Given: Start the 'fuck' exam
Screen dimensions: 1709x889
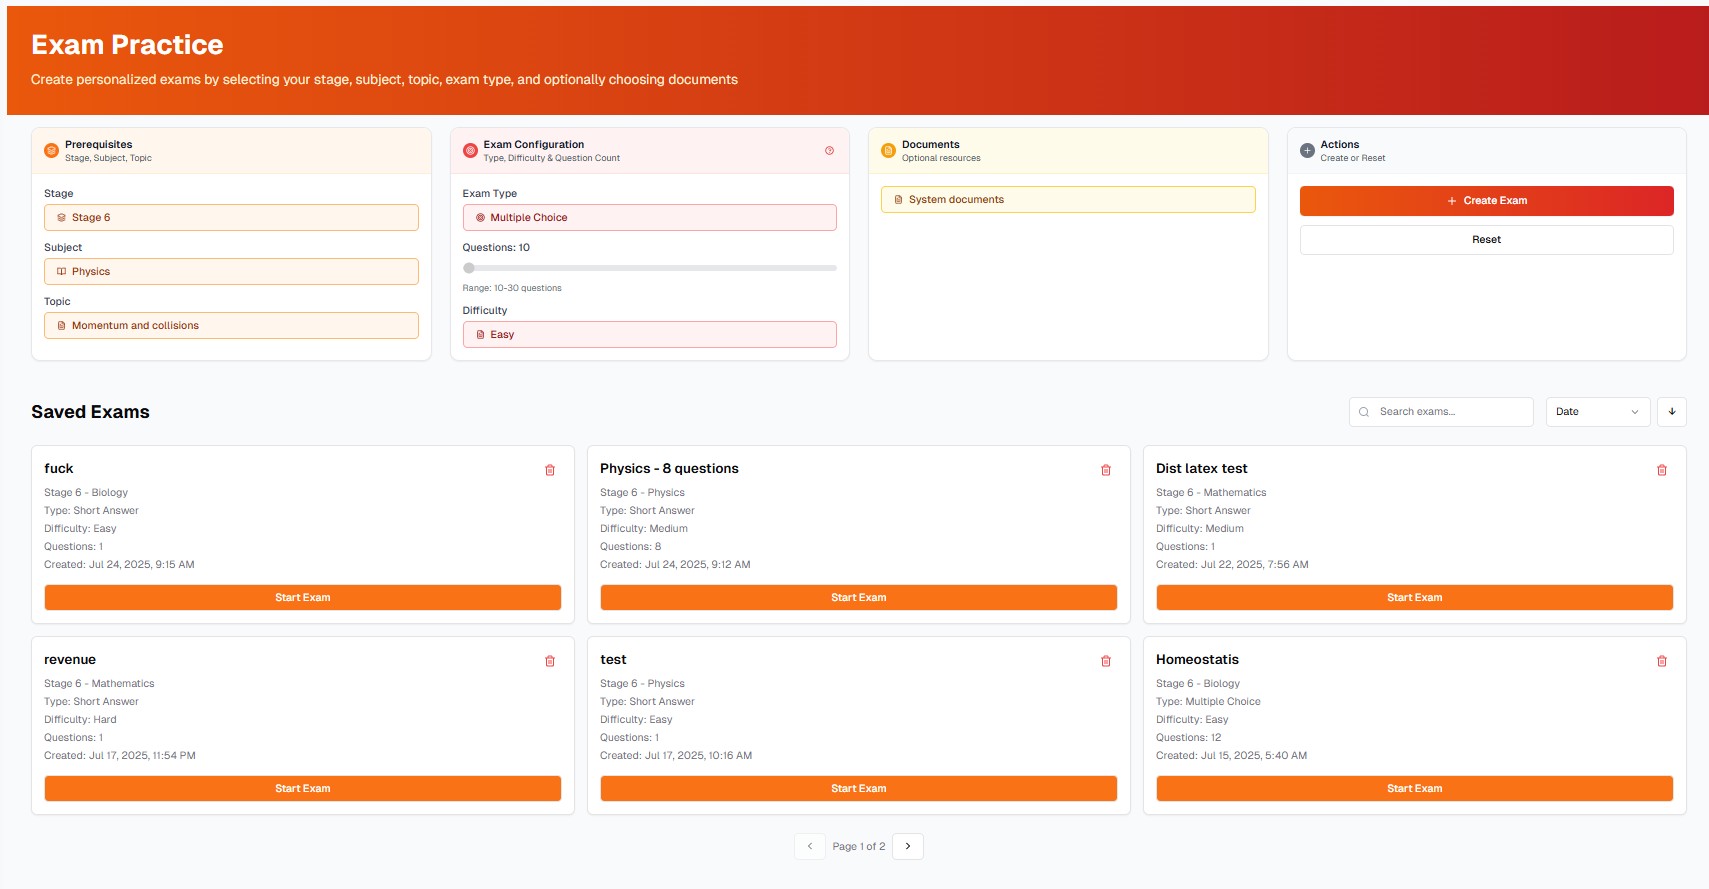Looking at the screenshot, I should [303, 597].
